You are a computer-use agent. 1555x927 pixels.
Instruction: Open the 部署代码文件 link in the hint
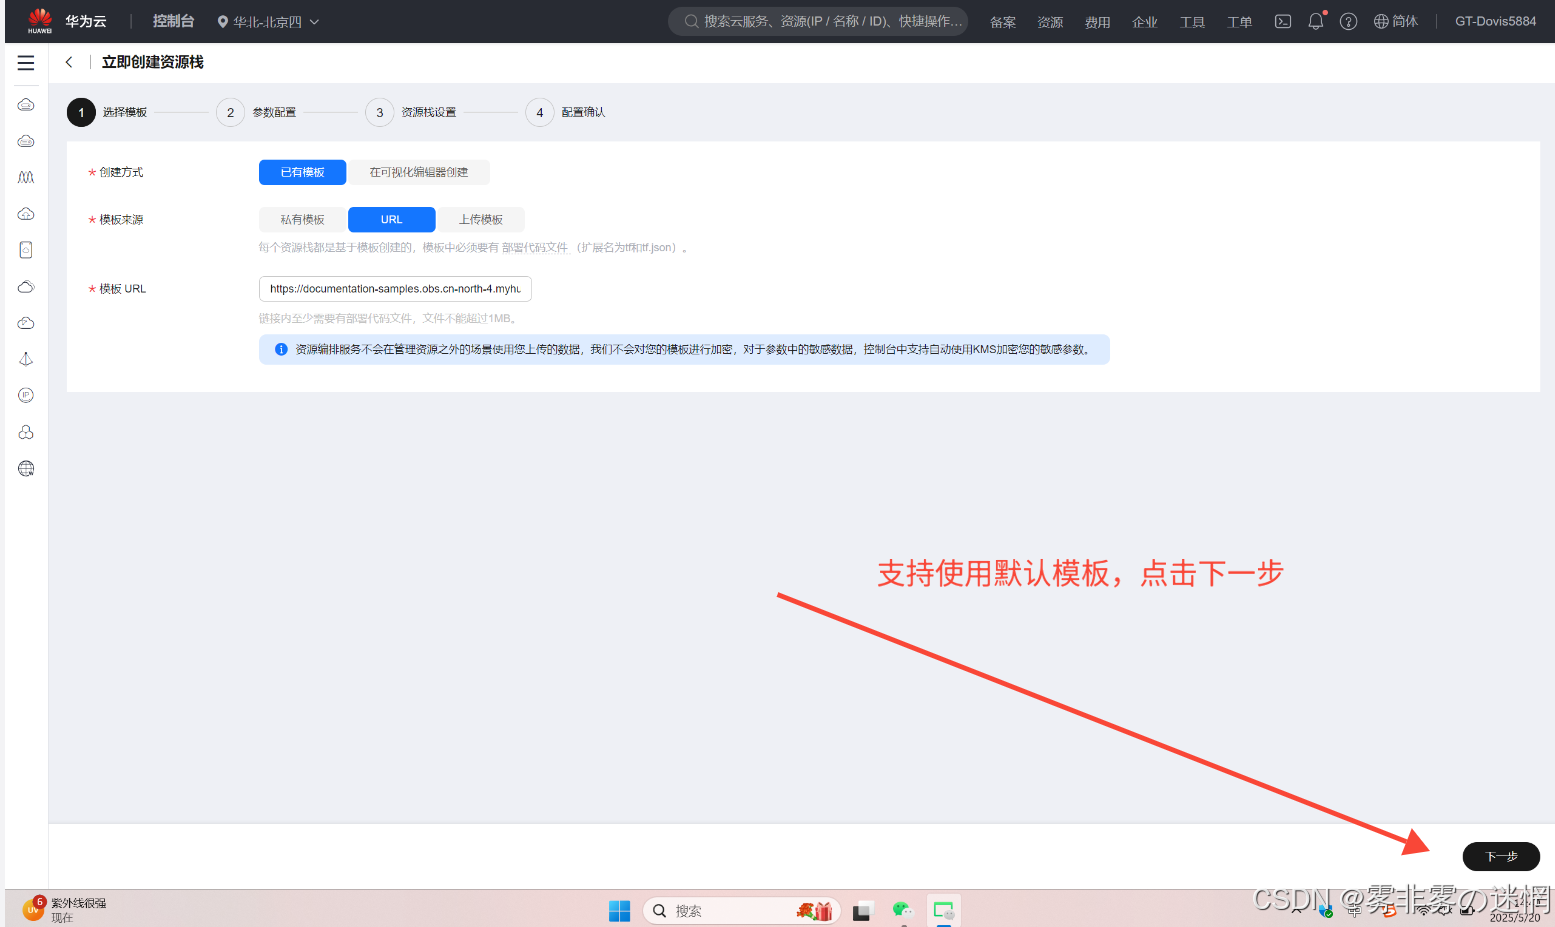pyautogui.click(x=535, y=247)
